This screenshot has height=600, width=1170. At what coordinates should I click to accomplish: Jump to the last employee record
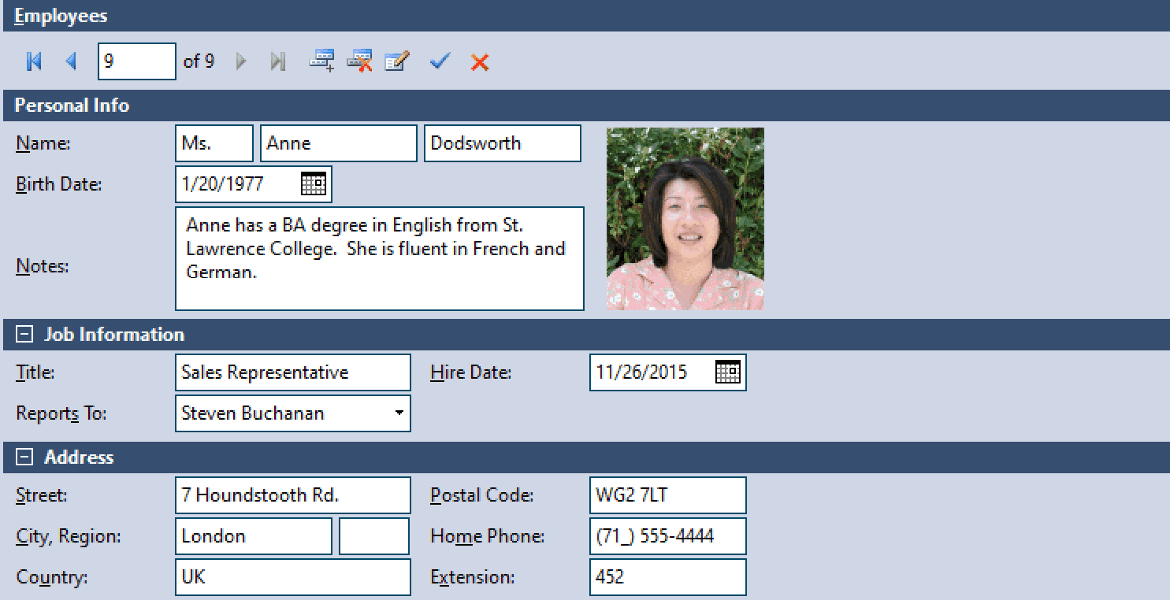[x=278, y=61]
